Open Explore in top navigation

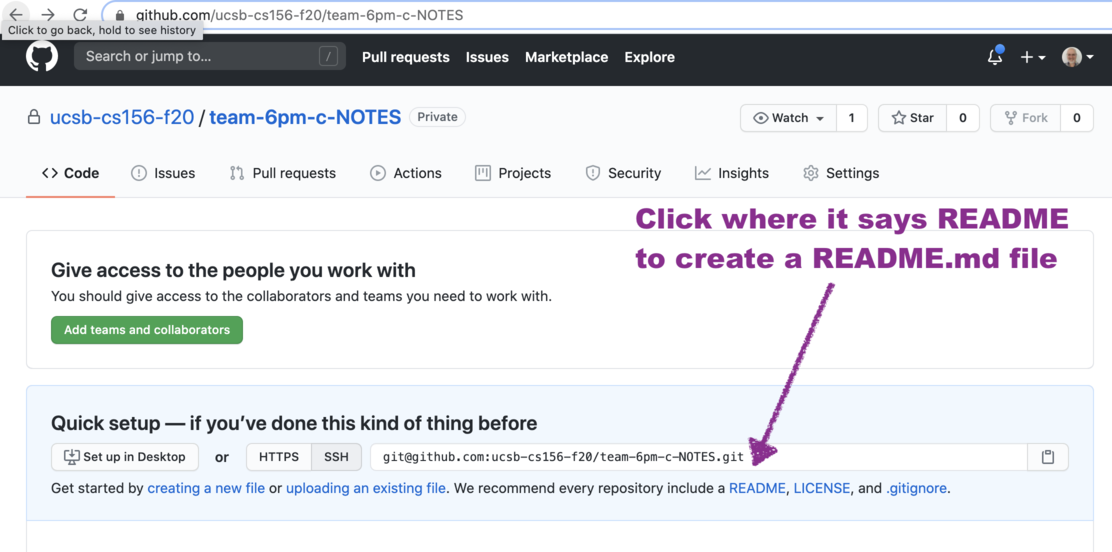click(650, 57)
